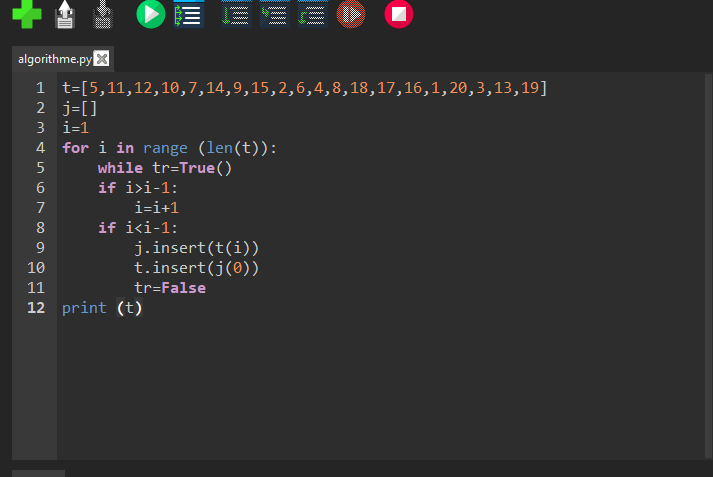The height and width of the screenshot is (477, 713).
Task: Click the step into debug icon
Action: (274, 15)
